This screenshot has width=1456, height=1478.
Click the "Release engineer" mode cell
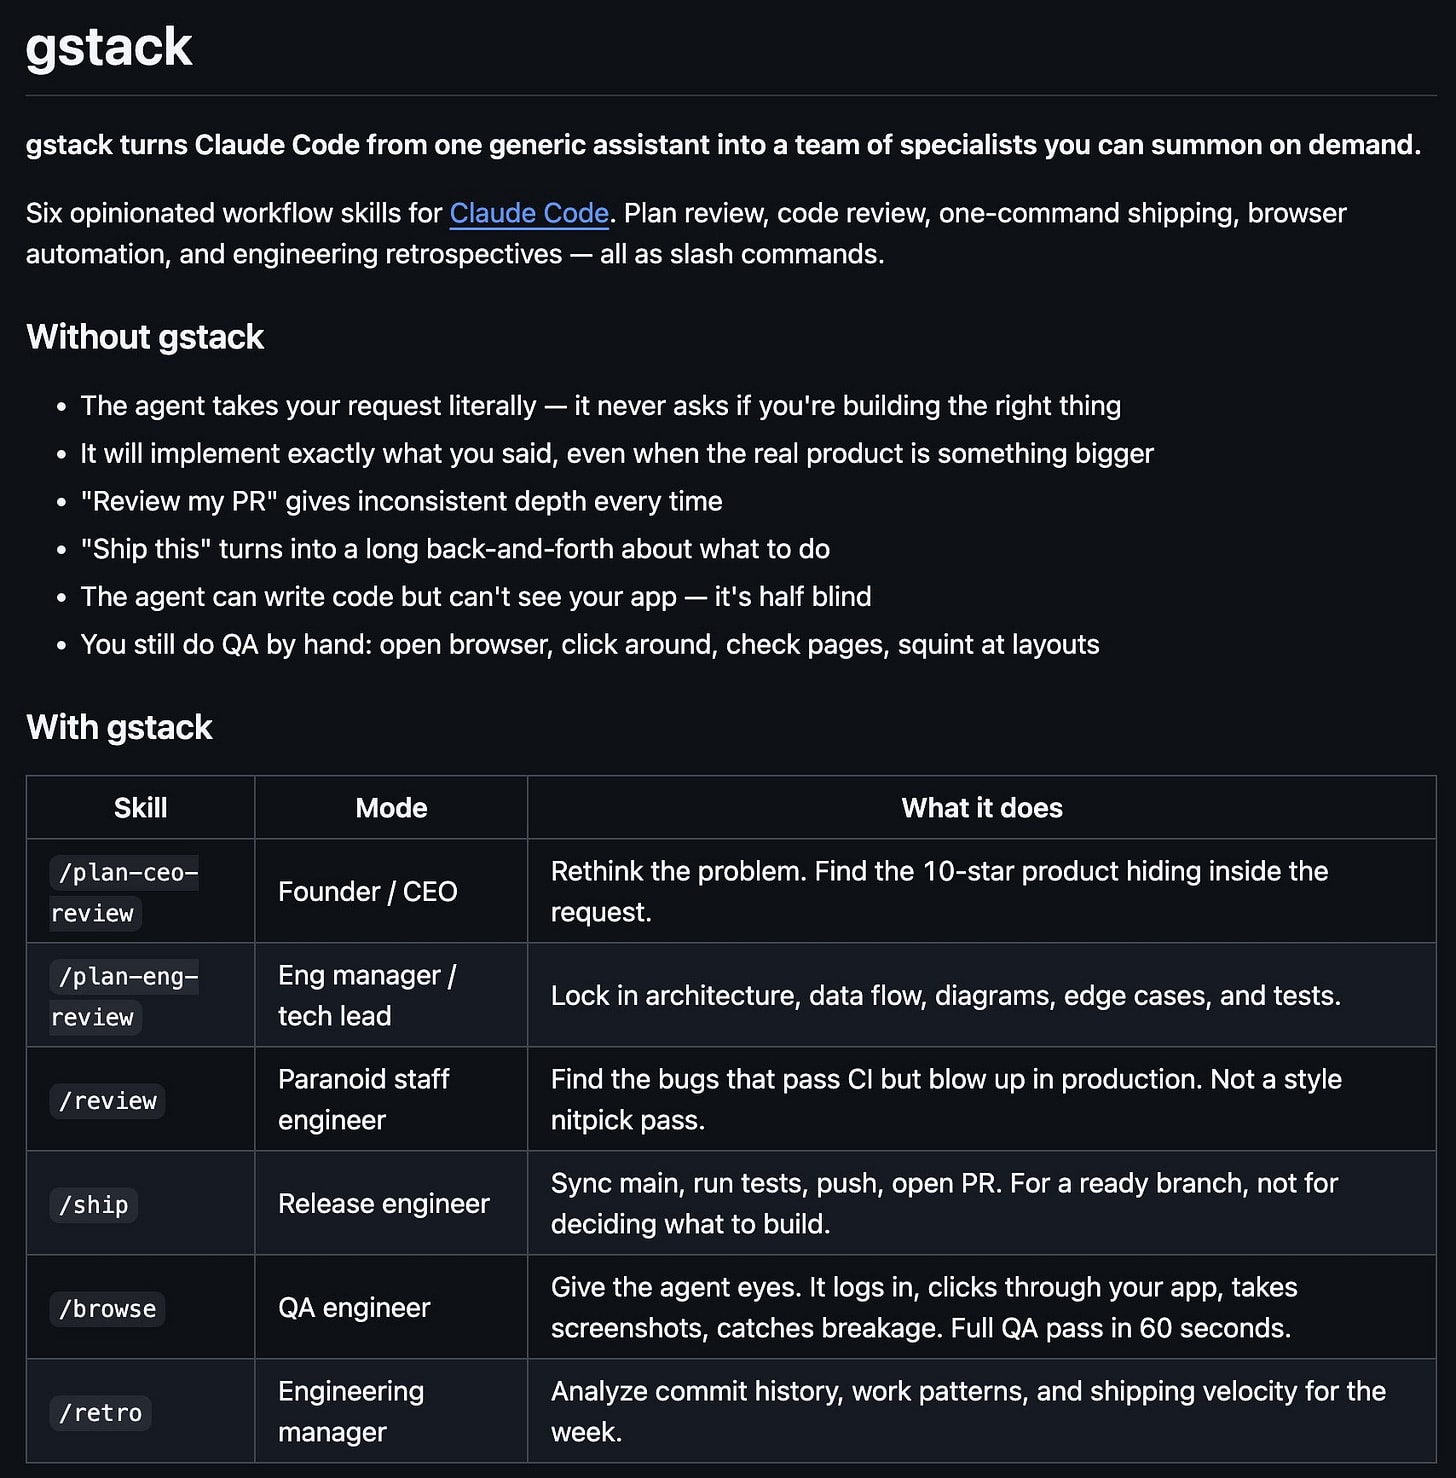(383, 1204)
